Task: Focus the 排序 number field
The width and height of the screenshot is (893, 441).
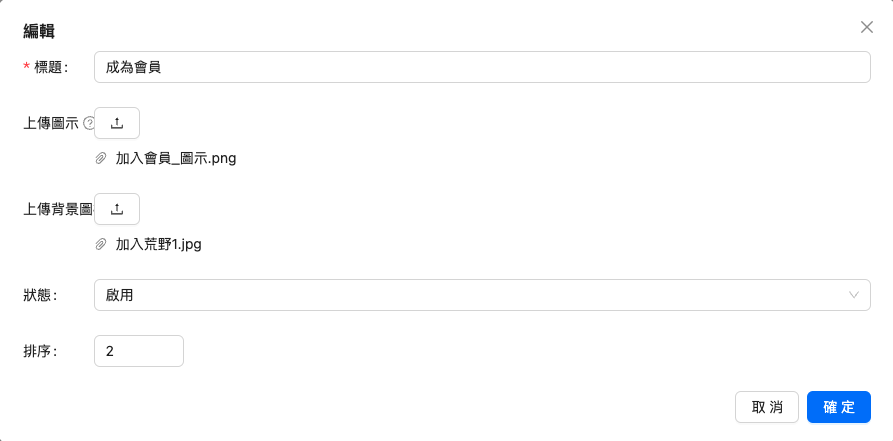Action: pos(138,351)
